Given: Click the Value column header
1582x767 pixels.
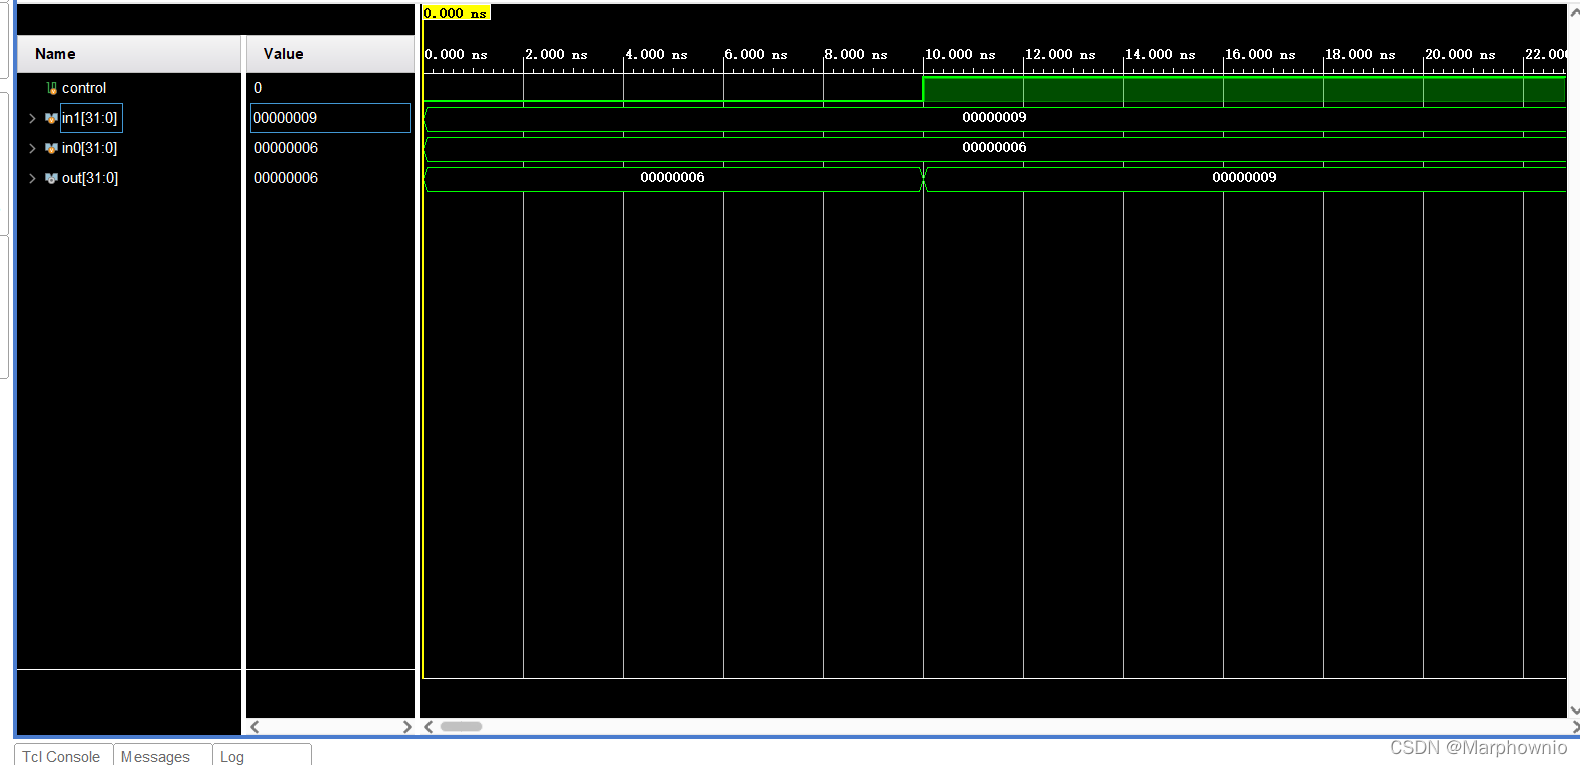Looking at the screenshot, I should tap(330, 54).
